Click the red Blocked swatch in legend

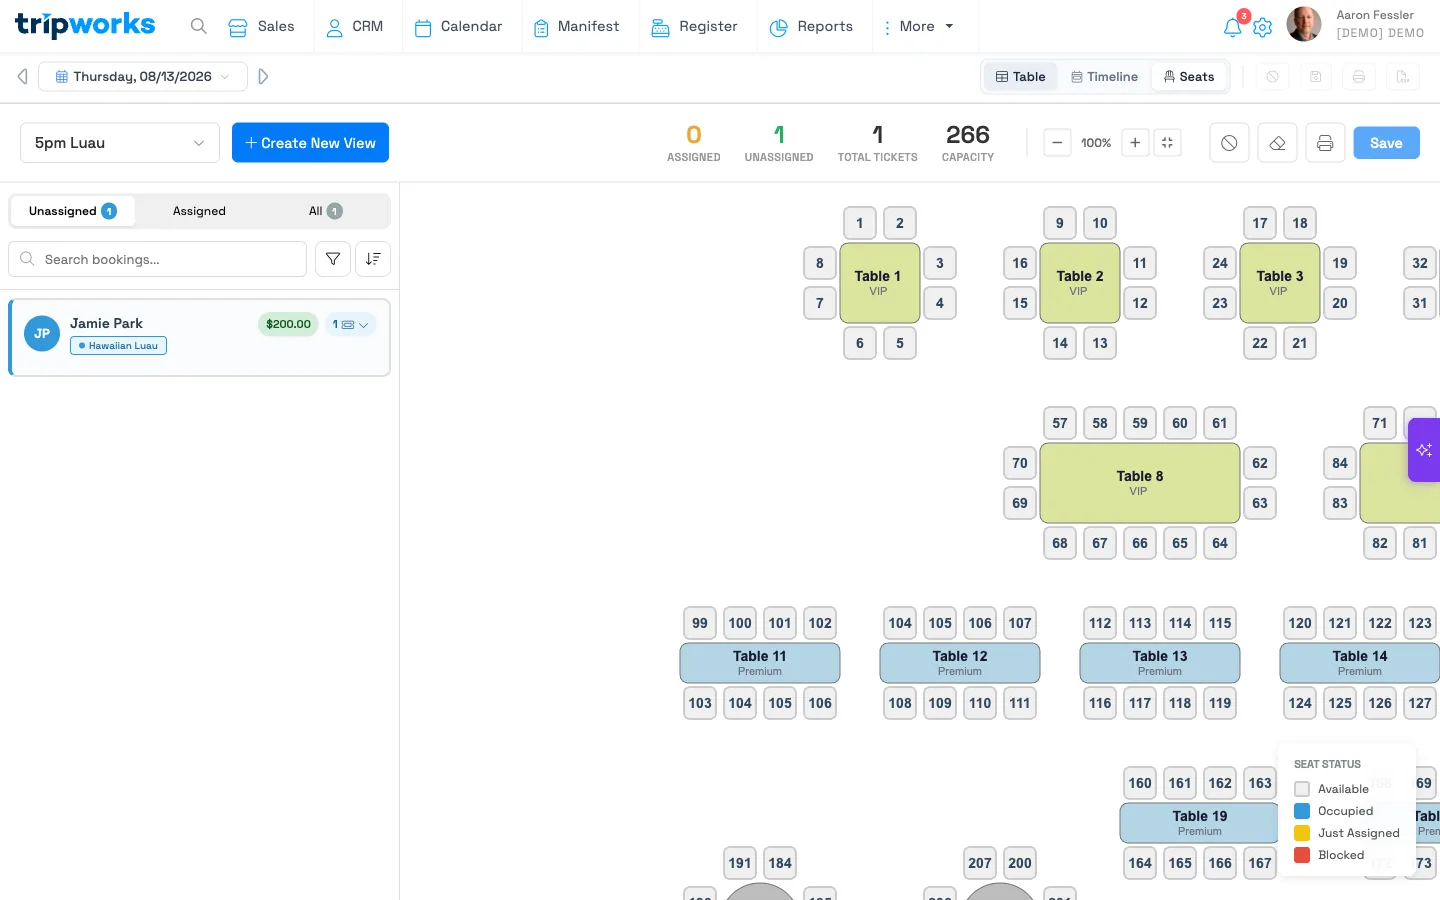coord(1302,855)
